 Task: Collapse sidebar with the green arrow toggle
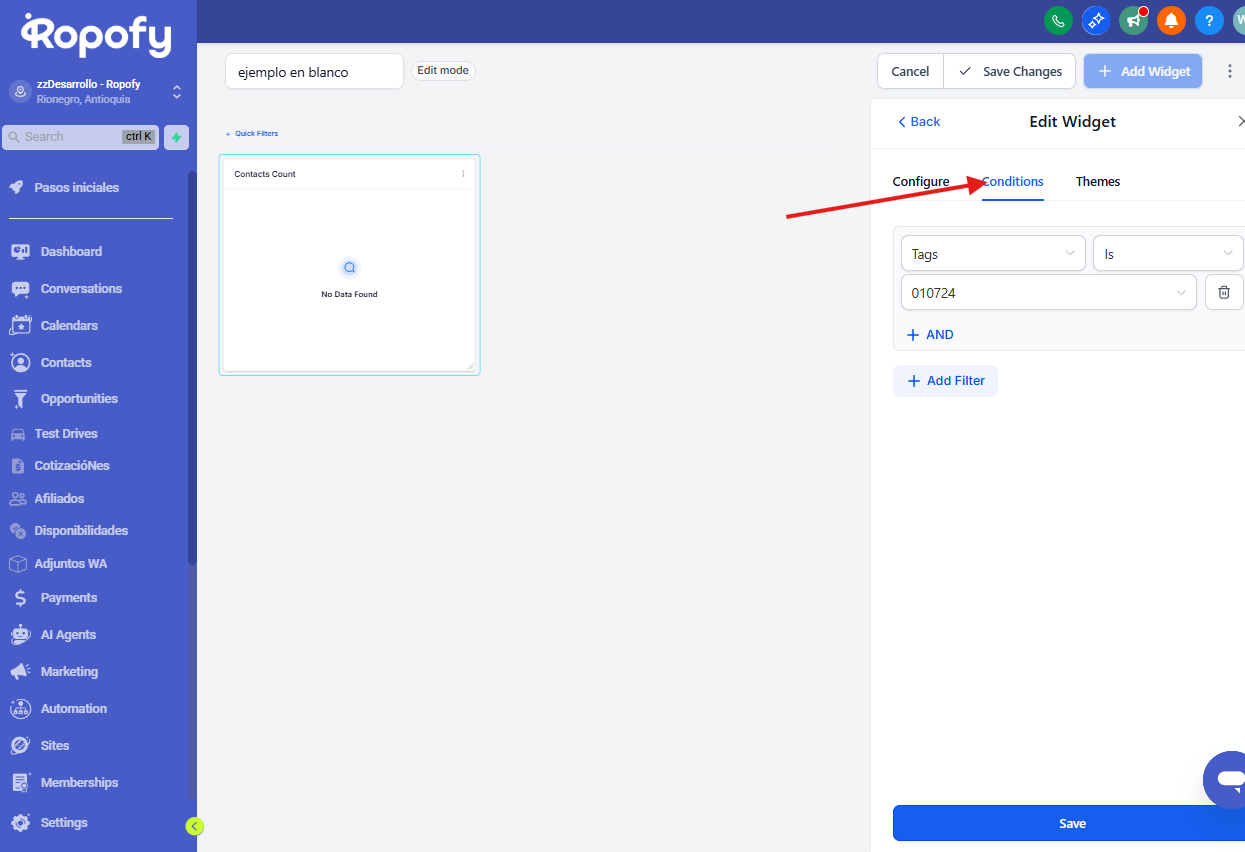195,826
